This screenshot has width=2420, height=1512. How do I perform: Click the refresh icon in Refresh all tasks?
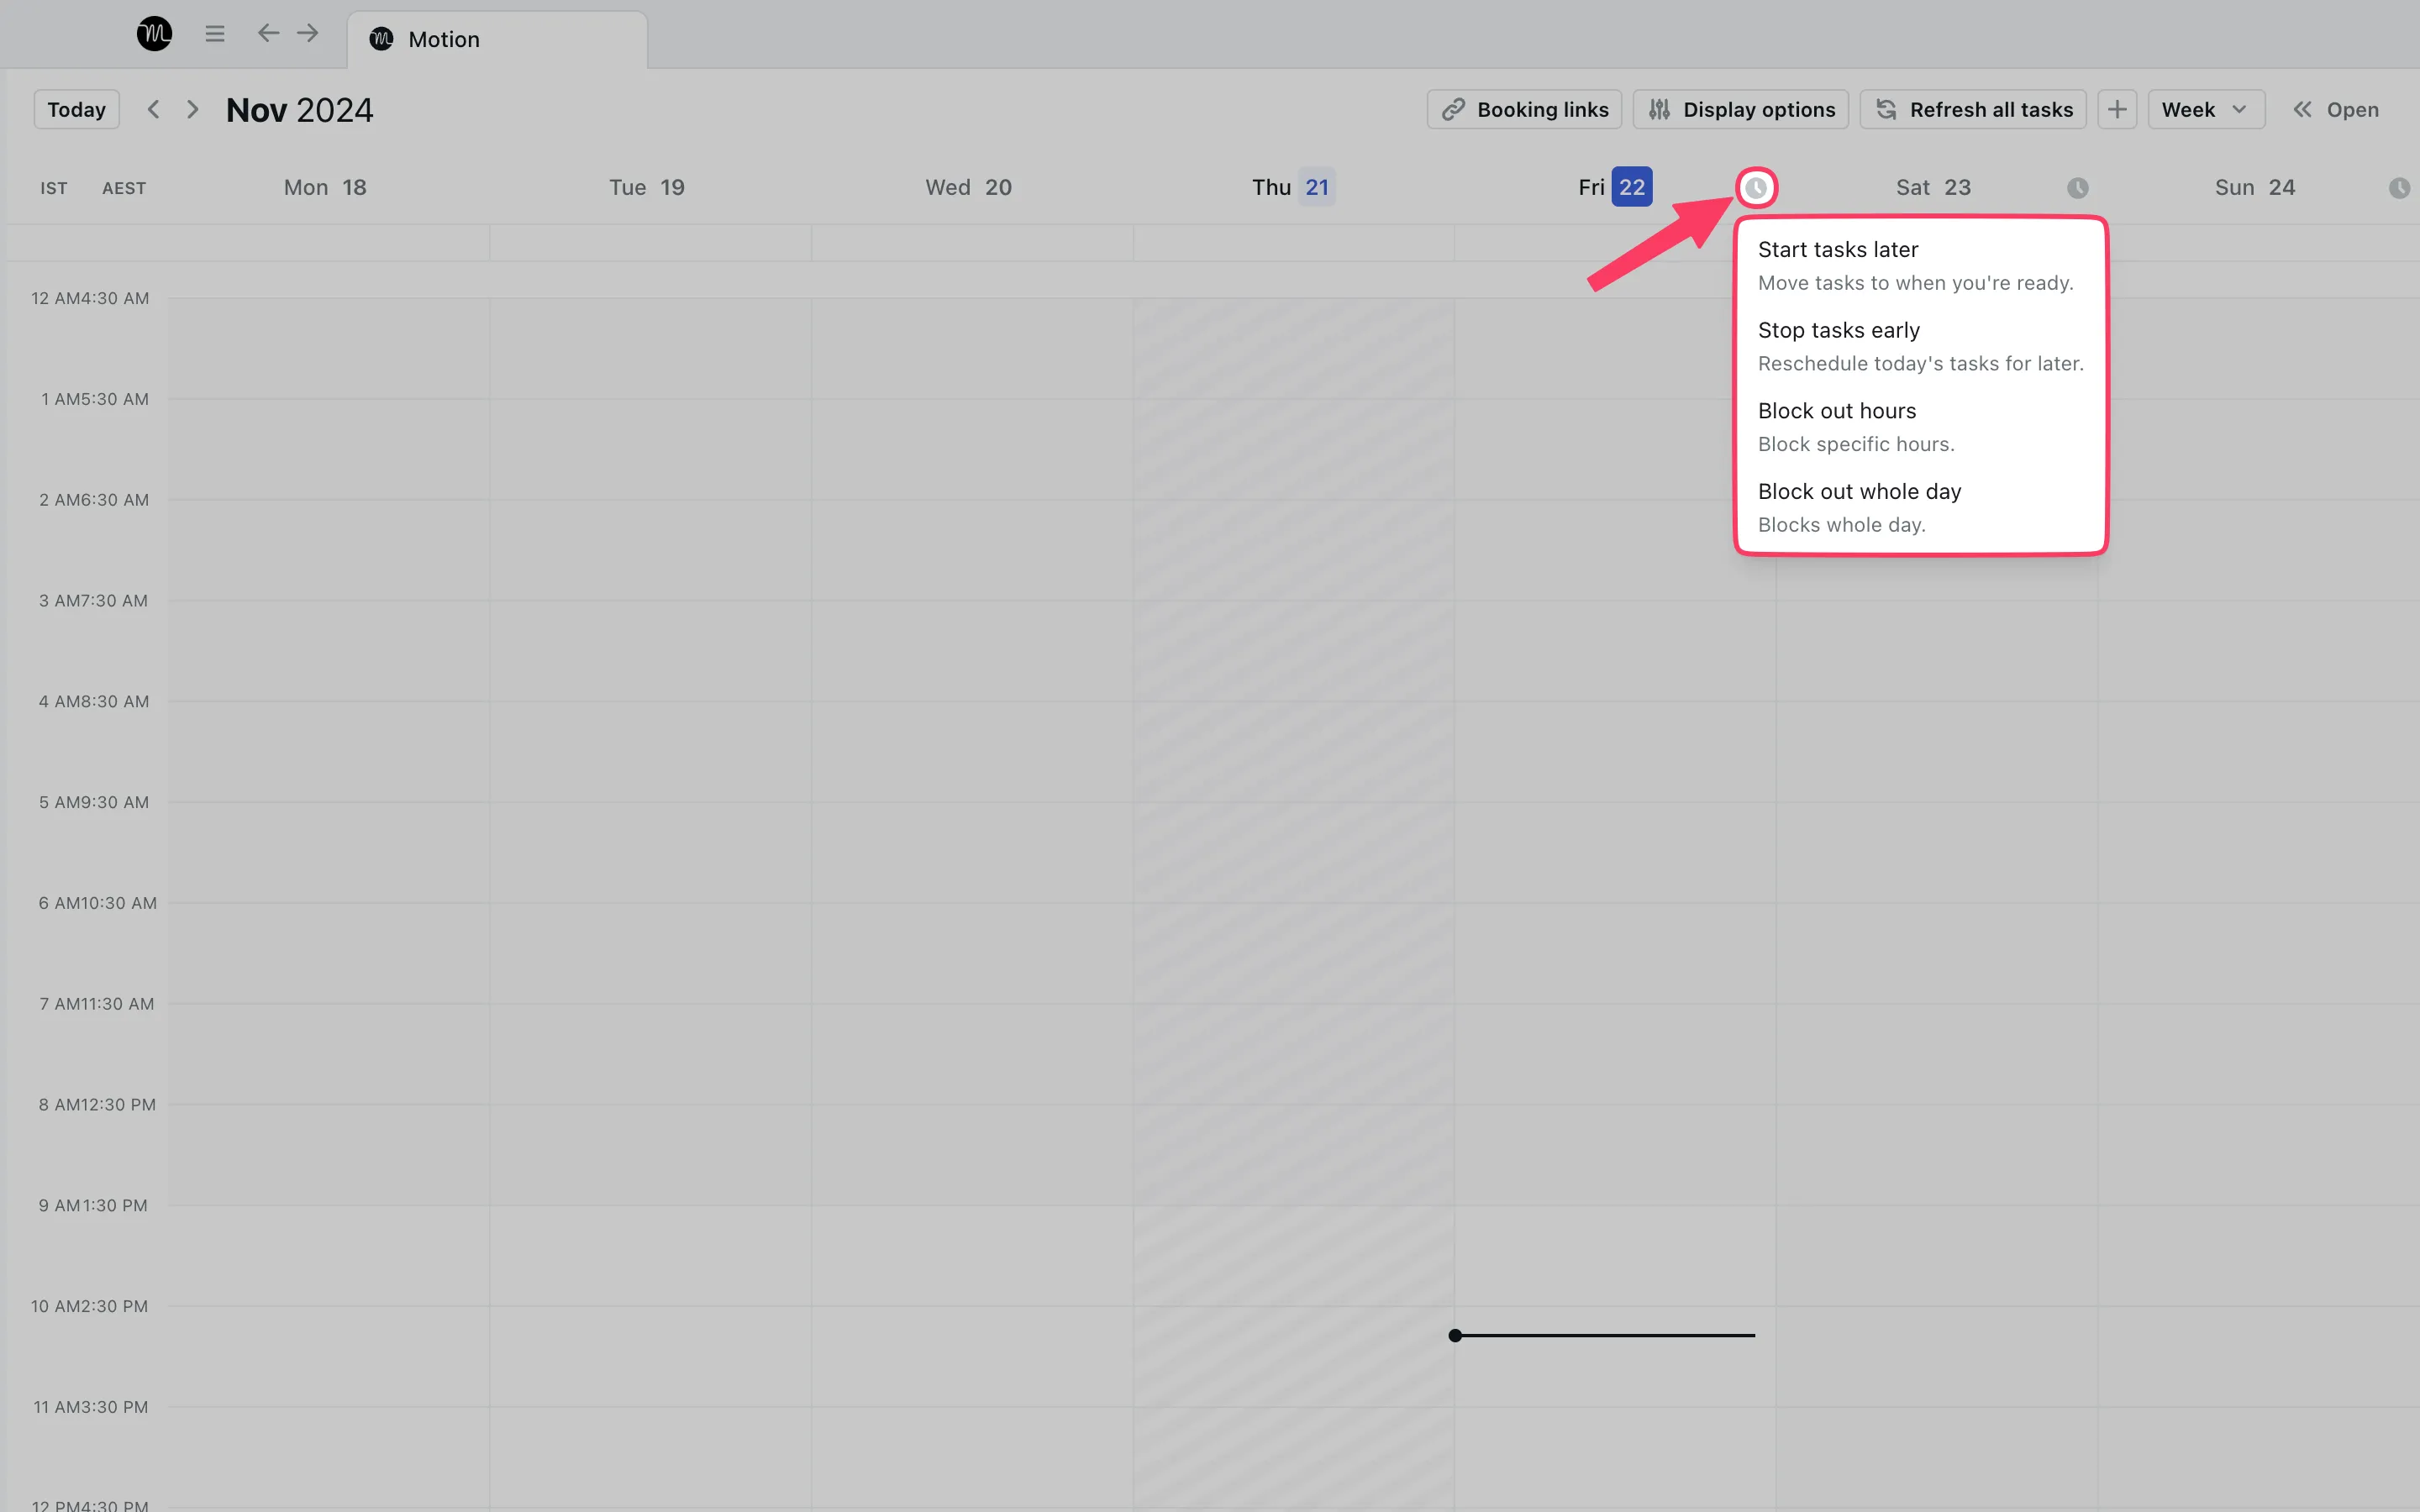click(1886, 109)
